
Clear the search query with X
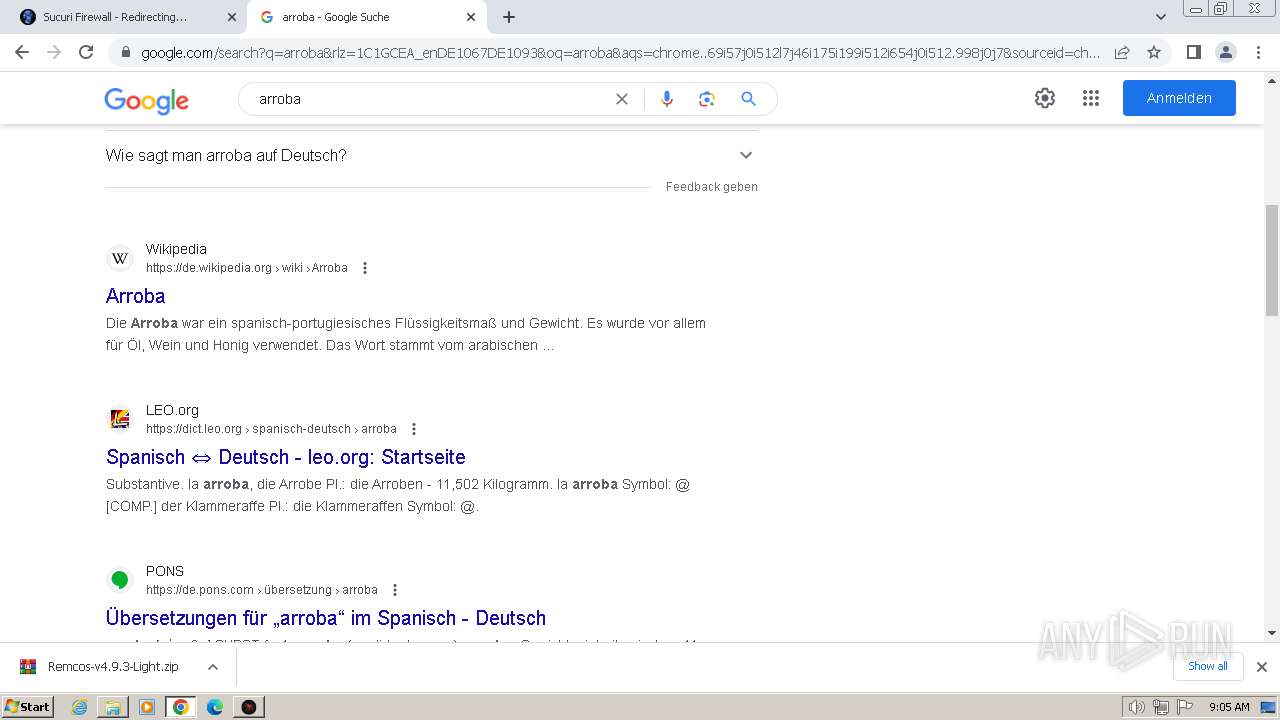pyautogui.click(x=622, y=99)
